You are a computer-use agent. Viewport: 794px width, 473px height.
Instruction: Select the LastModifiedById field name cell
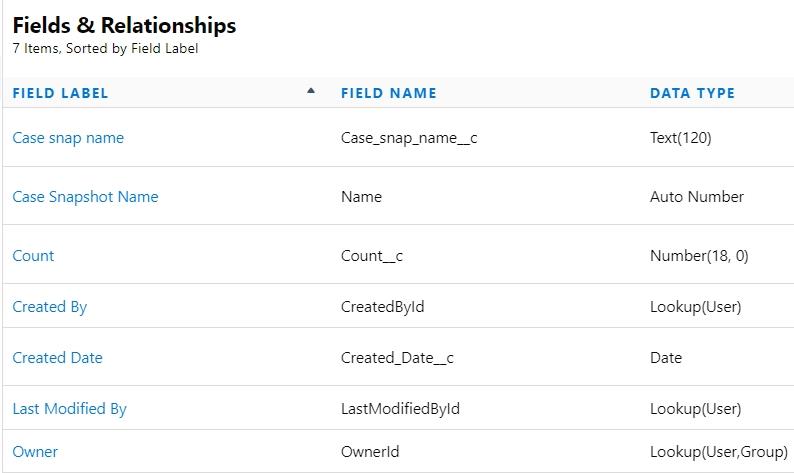(x=400, y=409)
